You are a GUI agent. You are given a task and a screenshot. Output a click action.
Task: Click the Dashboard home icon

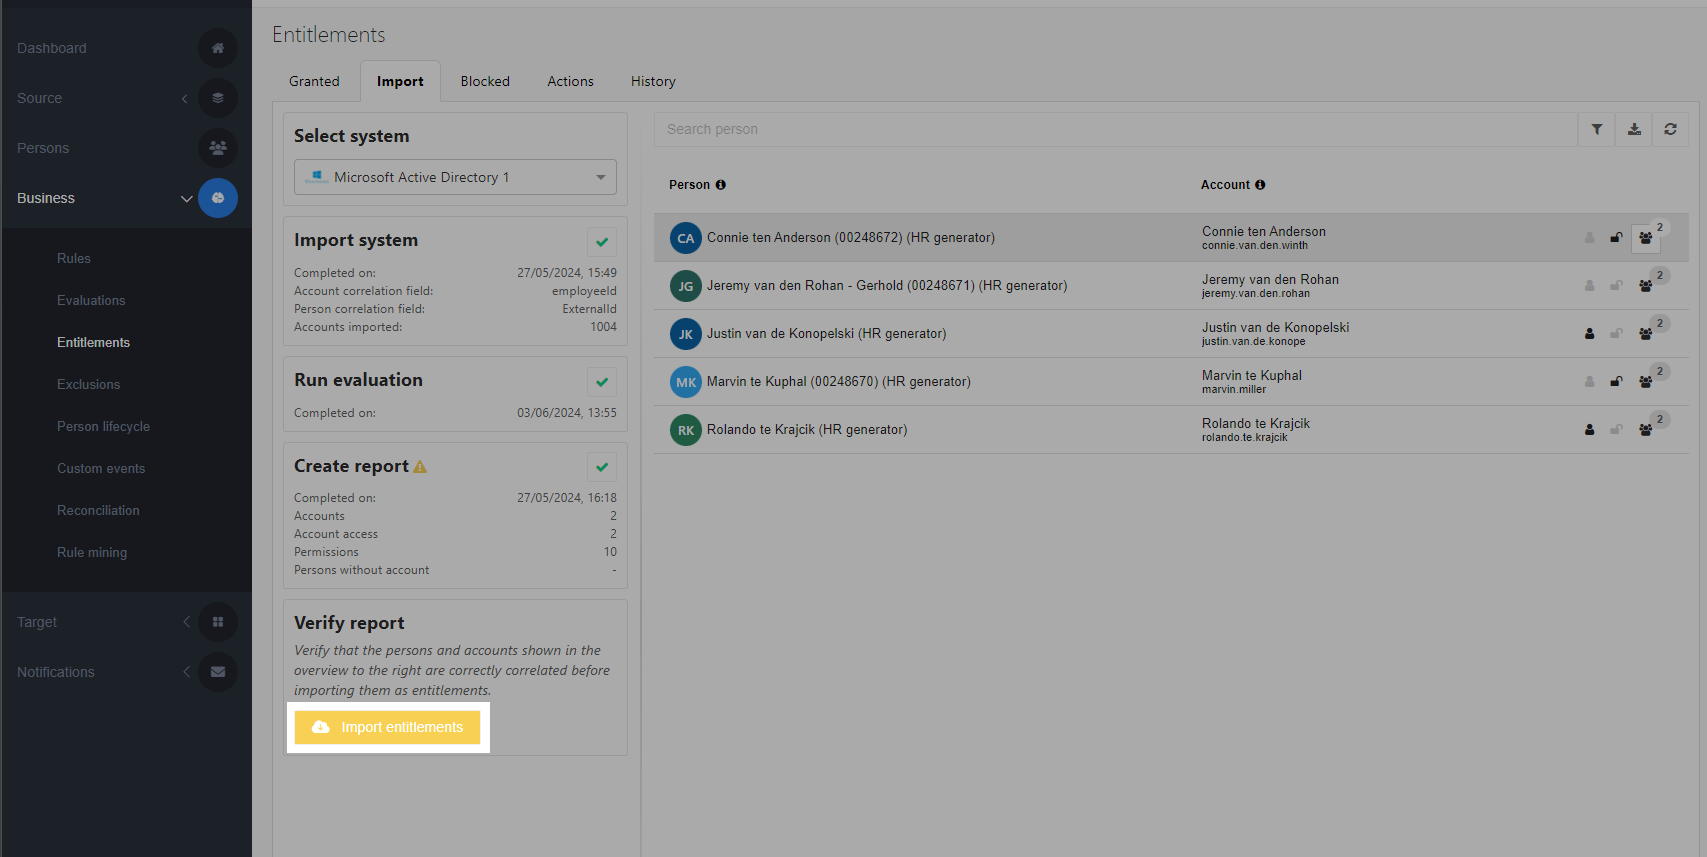click(217, 48)
